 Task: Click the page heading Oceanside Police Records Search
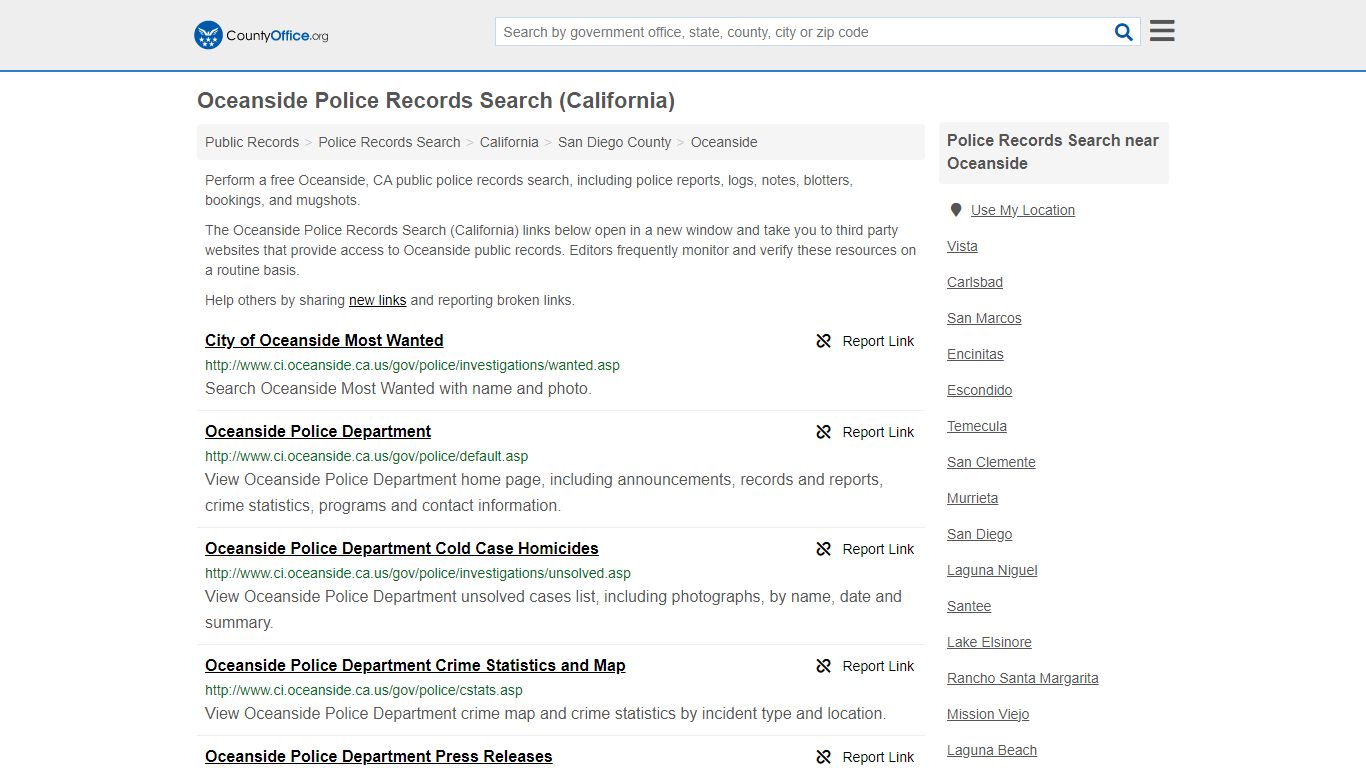pyautogui.click(x=436, y=101)
